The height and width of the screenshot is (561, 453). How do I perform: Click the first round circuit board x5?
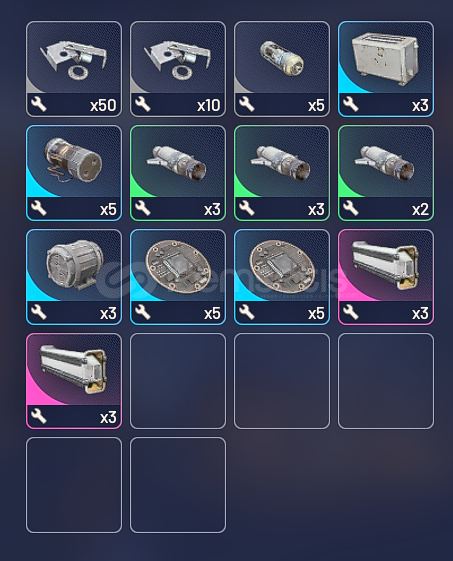point(178,277)
